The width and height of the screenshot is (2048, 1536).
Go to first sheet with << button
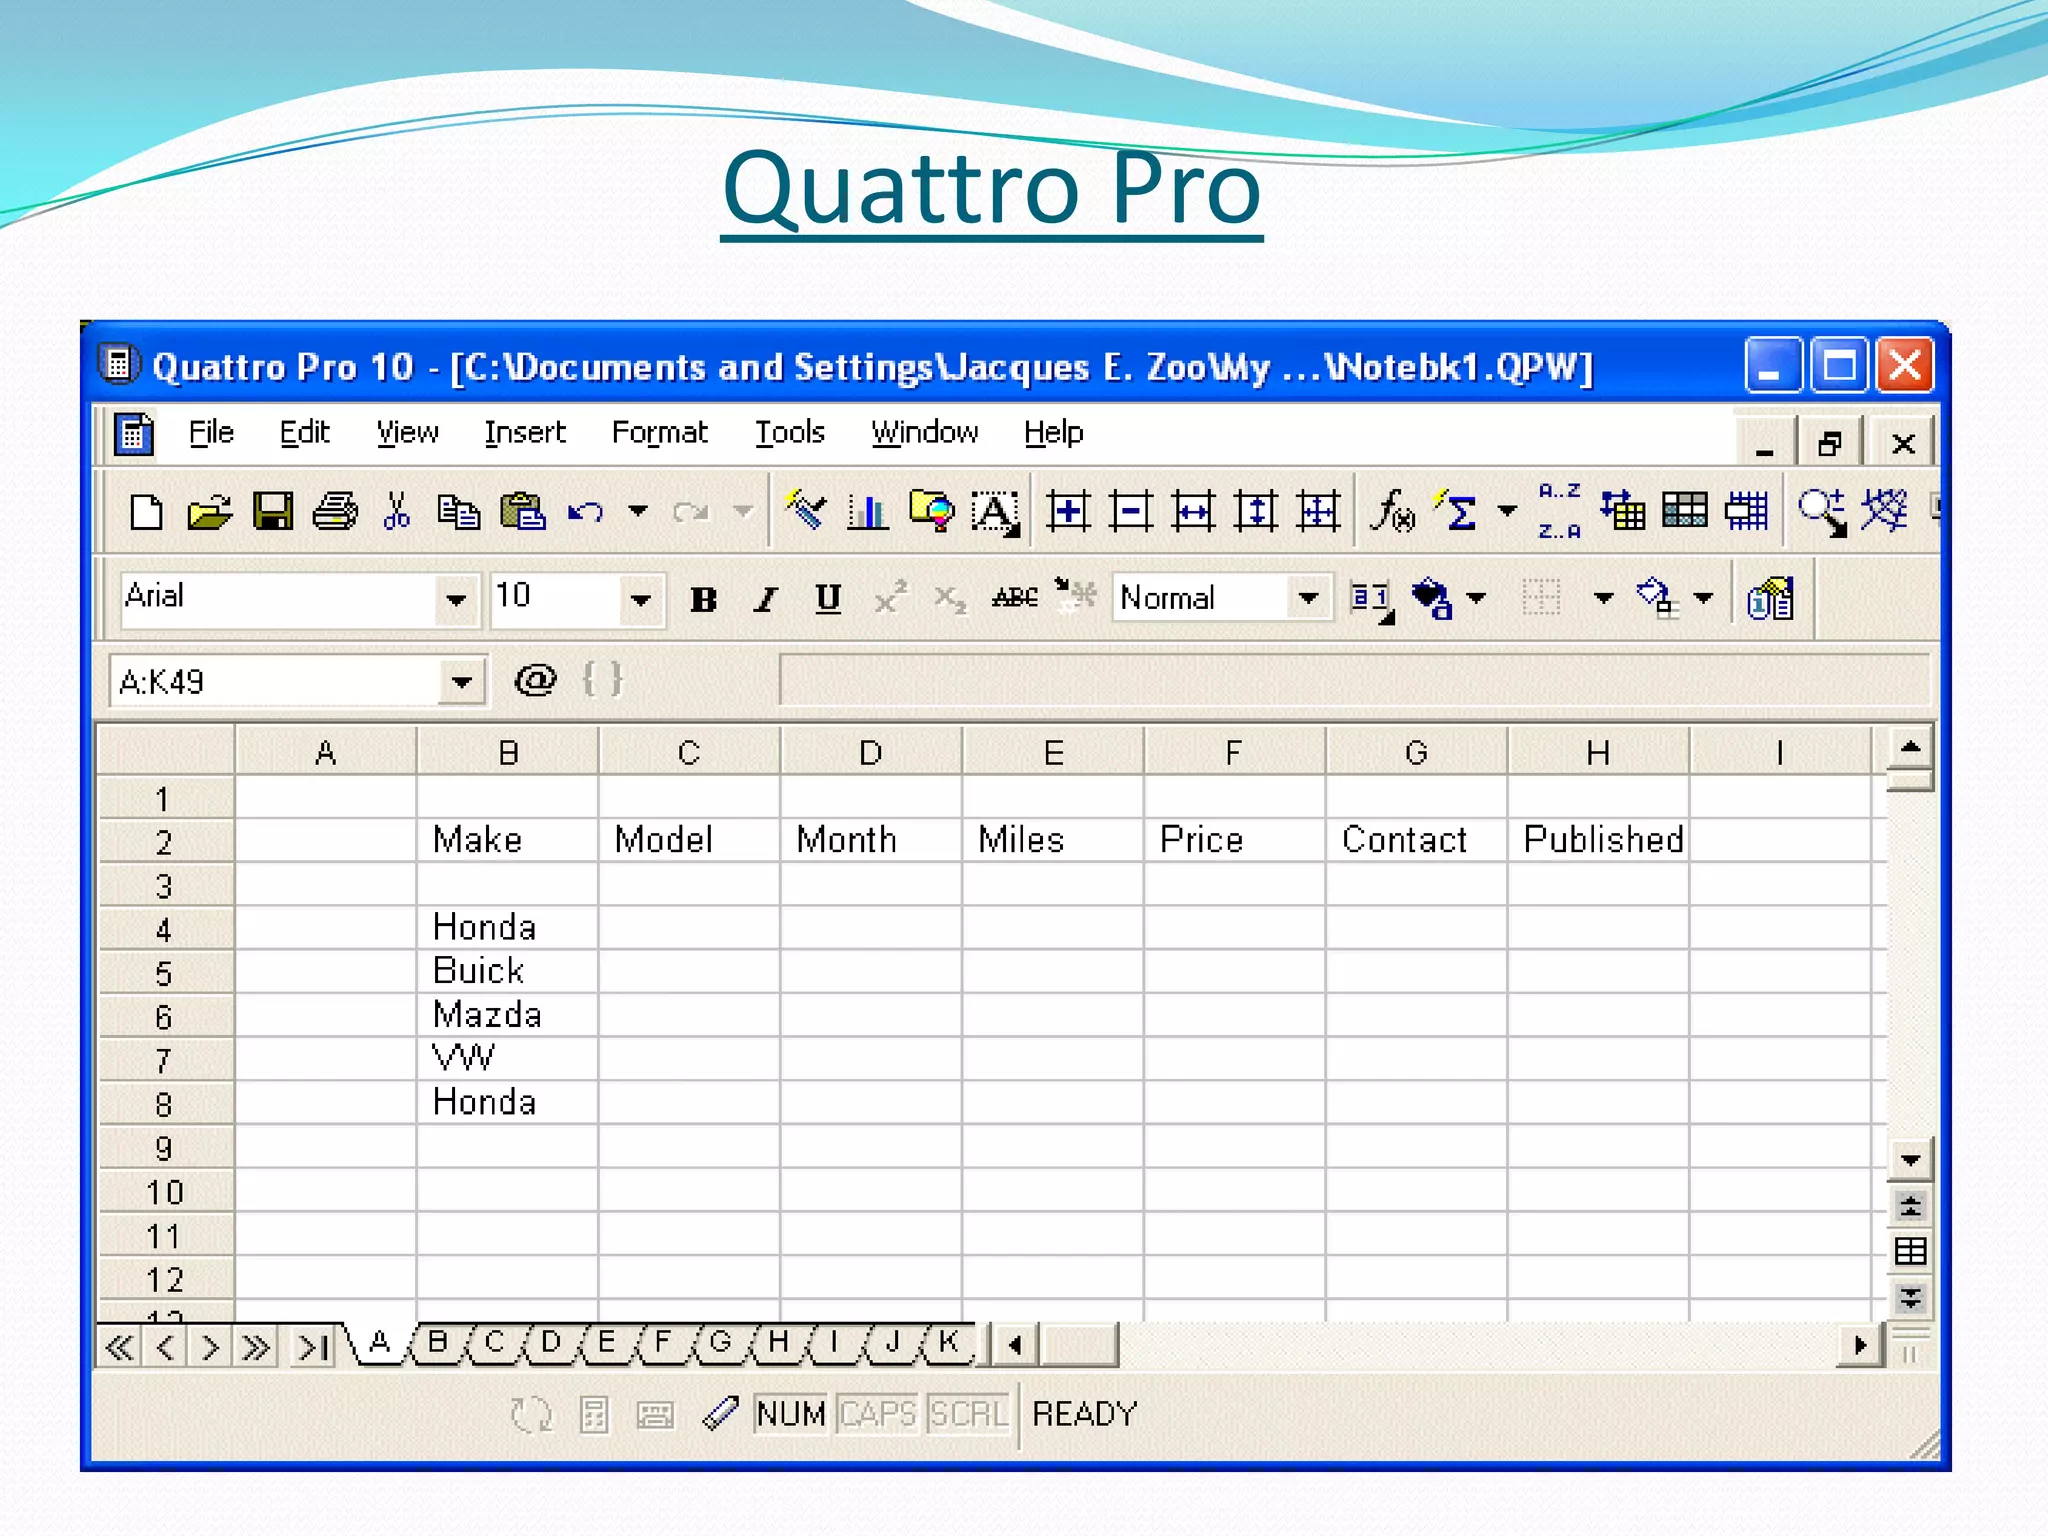[120, 1347]
